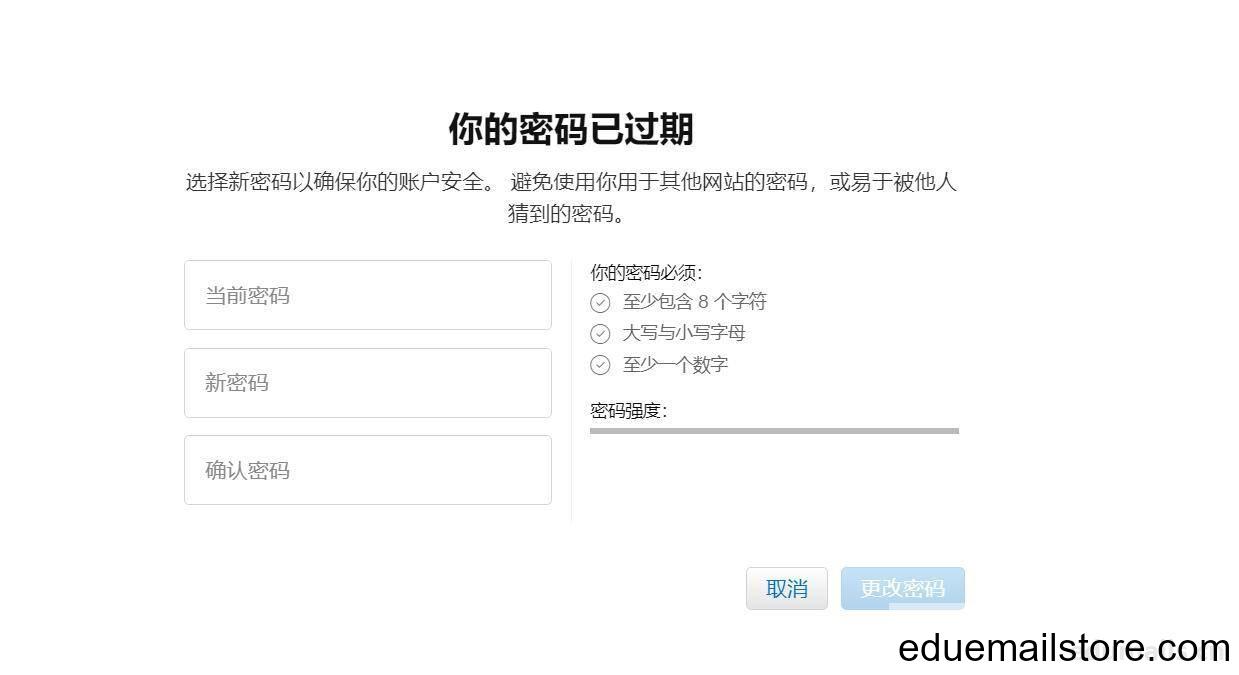The height and width of the screenshot is (675, 1239).
Task: Click the check icon beside 至少一个数字
Action: coord(600,365)
